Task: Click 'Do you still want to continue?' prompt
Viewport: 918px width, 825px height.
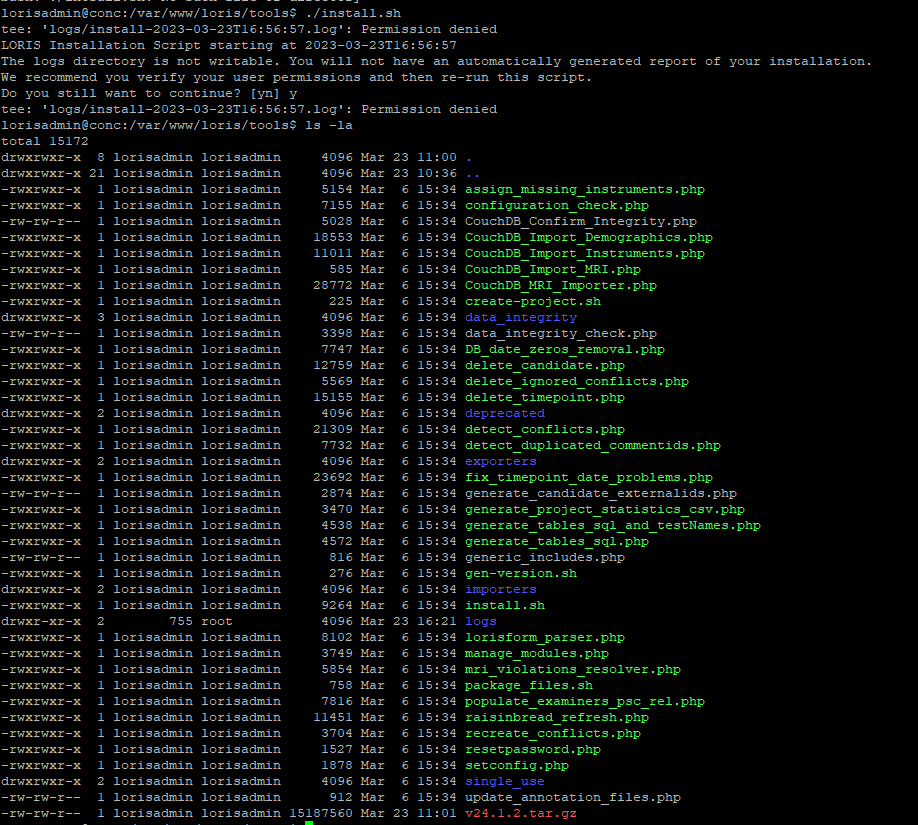Action: point(149,94)
